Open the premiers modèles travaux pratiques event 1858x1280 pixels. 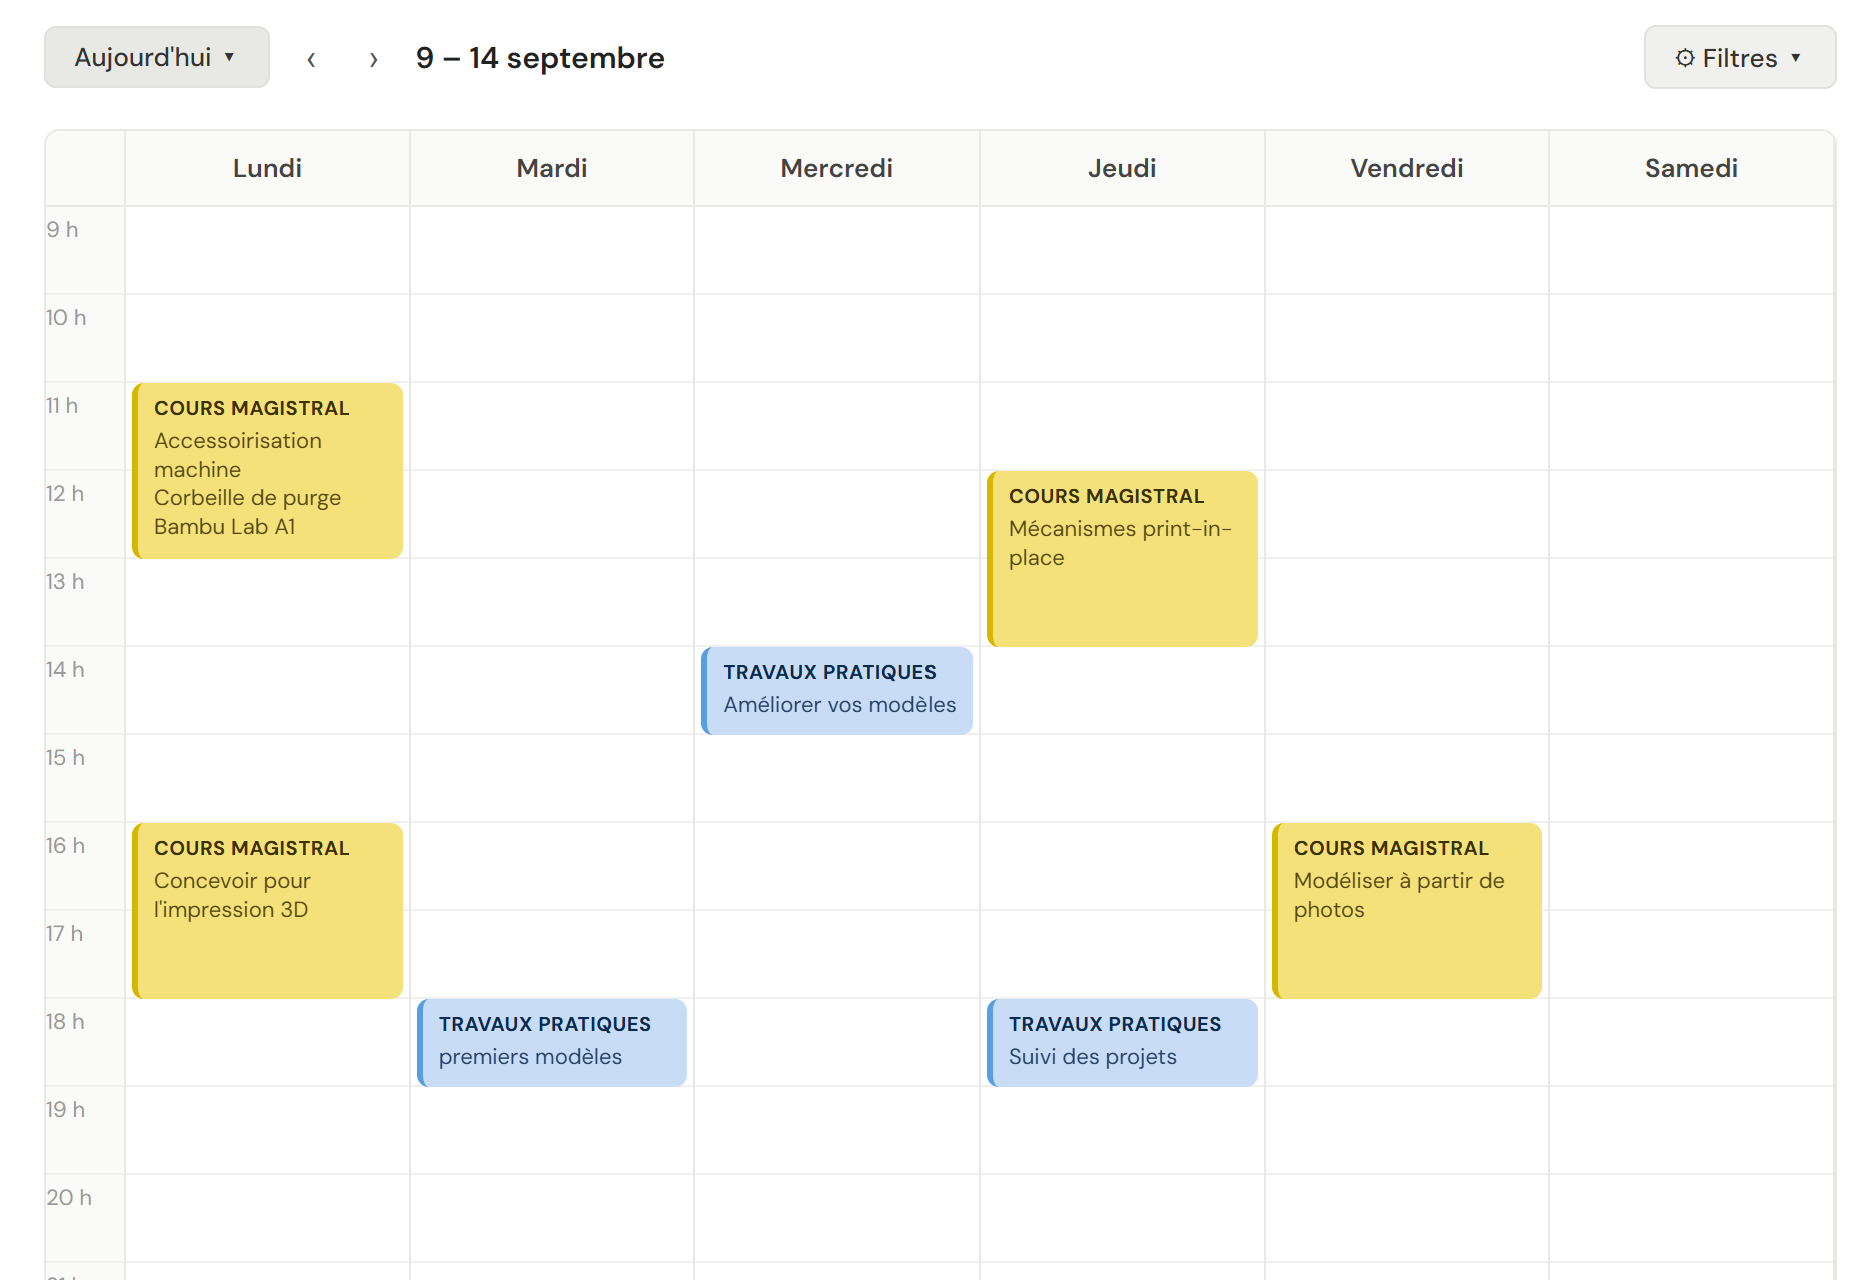tap(551, 1042)
